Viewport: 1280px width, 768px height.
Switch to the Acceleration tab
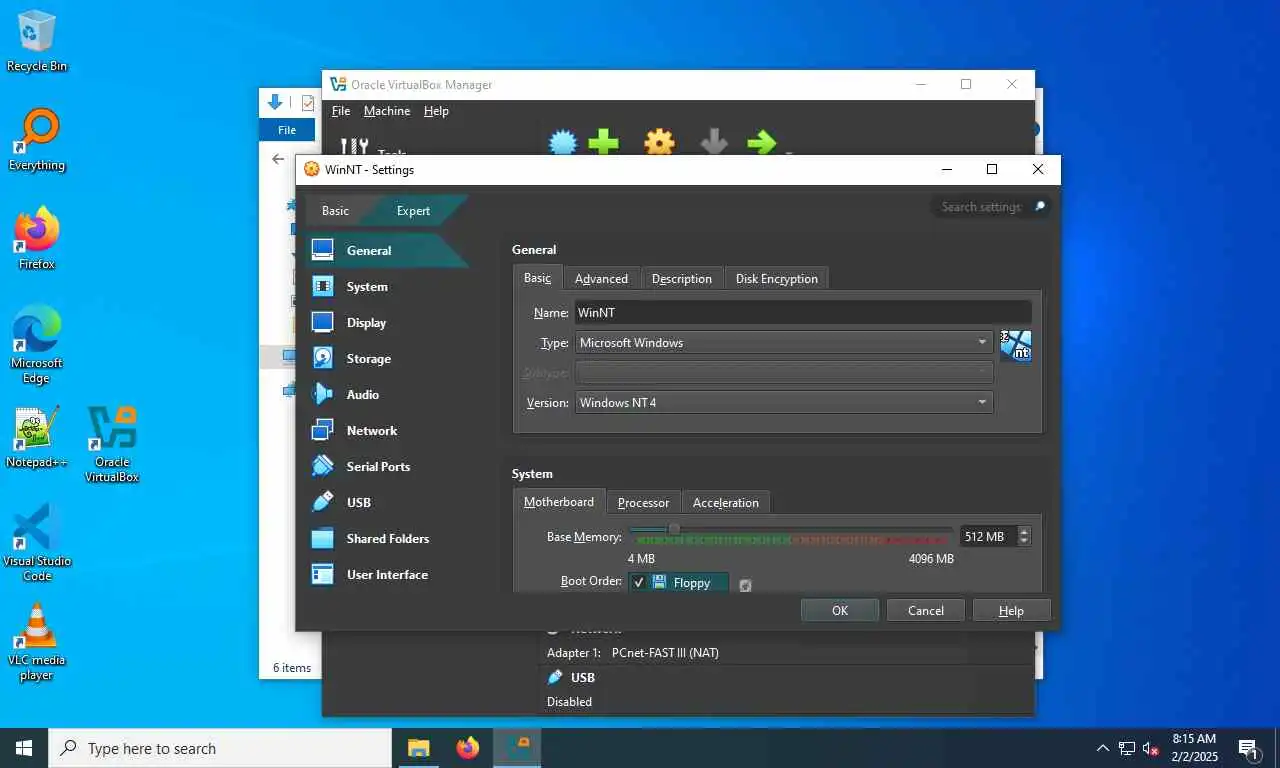click(x=726, y=503)
